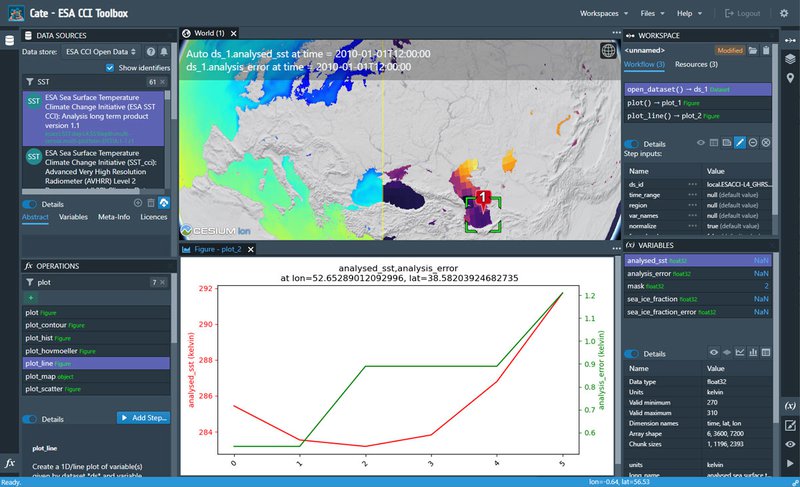Open the Data store dropdown
The height and width of the screenshot is (487, 800).
click(101, 51)
